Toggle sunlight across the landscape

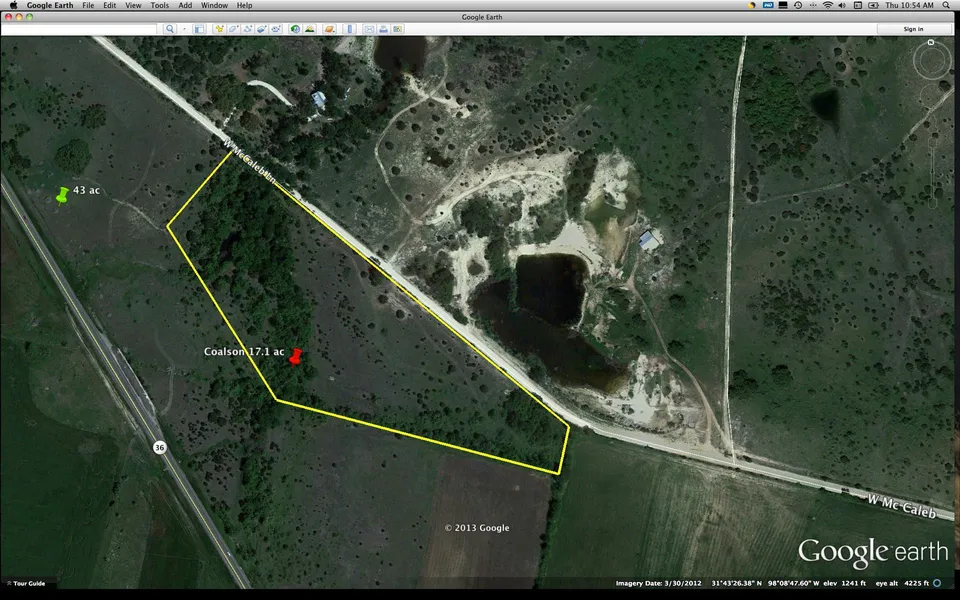tap(310, 29)
